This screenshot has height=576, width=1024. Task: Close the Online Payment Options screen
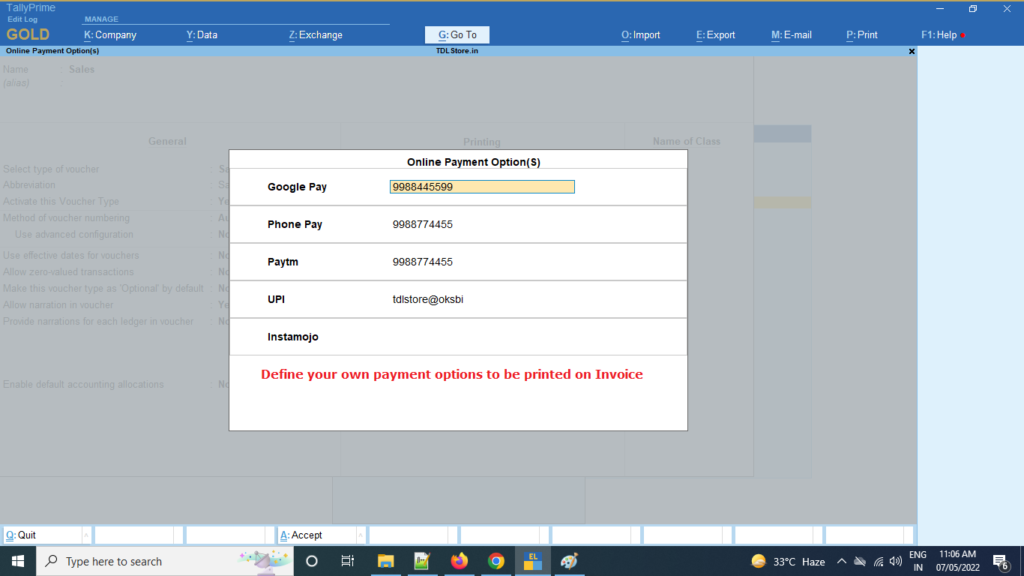(910, 51)
